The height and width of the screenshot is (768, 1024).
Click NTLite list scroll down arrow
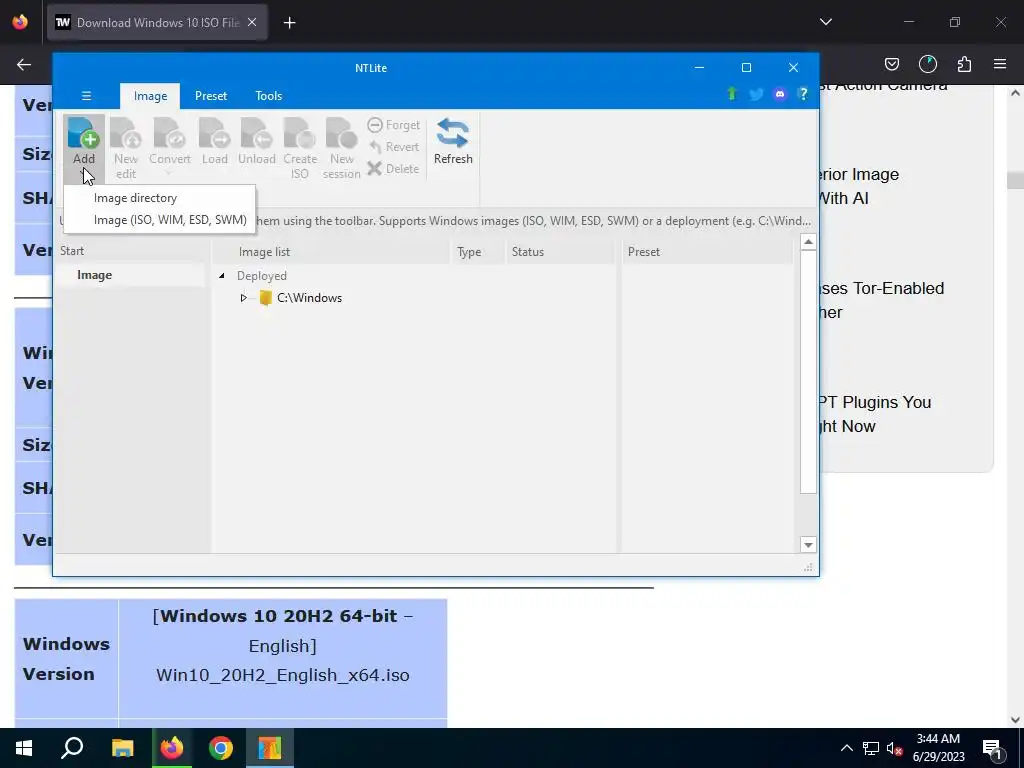tap(808, 545)
